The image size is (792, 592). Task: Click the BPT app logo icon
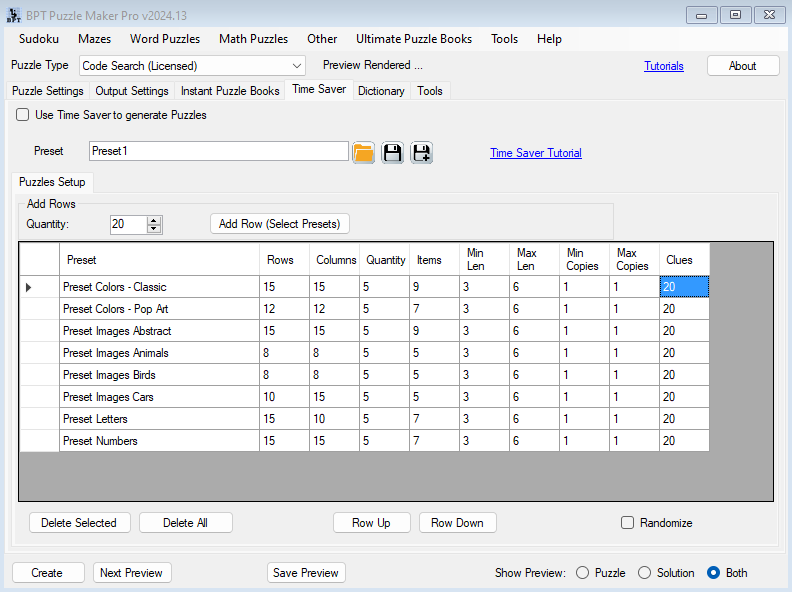(x=14, y=15)
